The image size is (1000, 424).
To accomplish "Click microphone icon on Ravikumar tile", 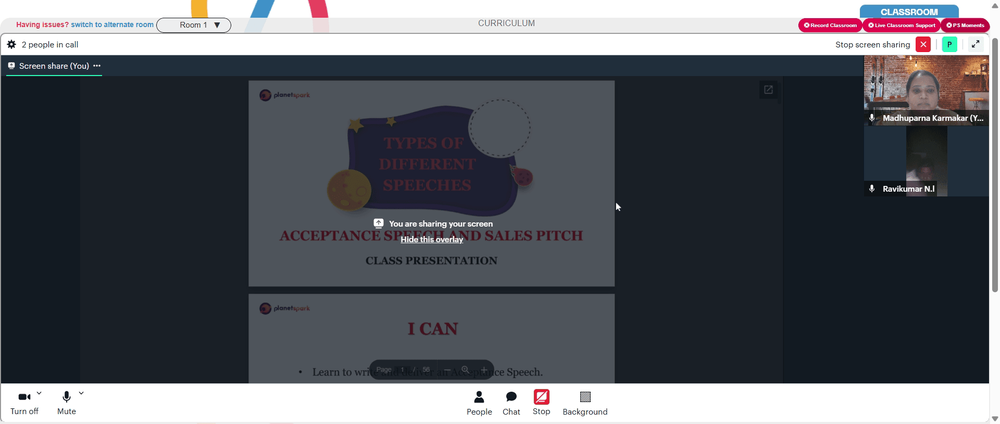I will click(x=872, y=189).
